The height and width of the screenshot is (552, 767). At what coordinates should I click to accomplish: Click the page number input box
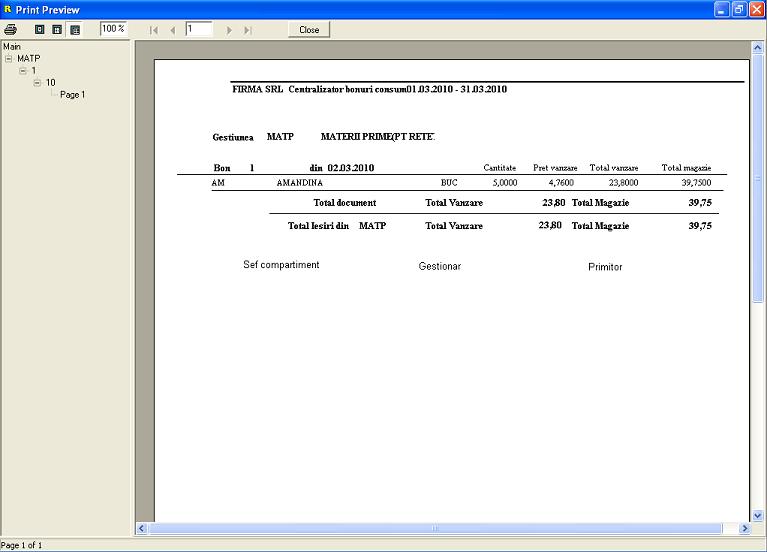click(198, 29)
